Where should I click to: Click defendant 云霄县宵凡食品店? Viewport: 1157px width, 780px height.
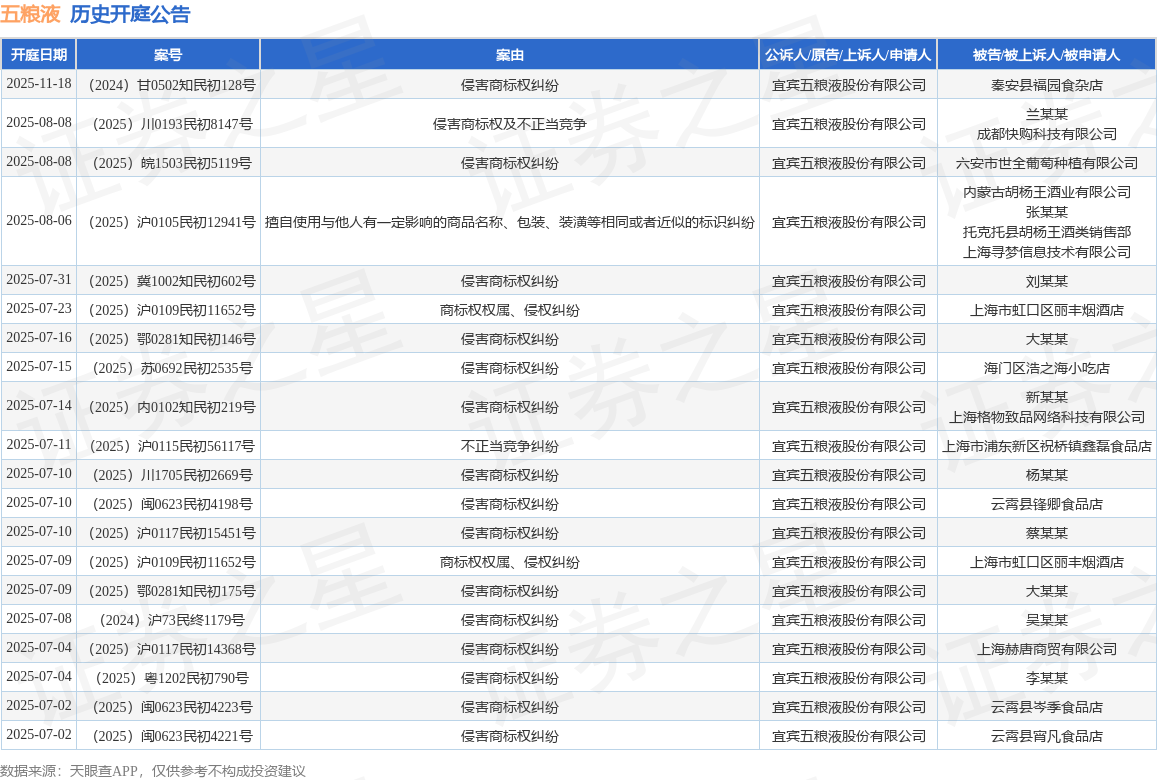[x=1046, y=736]
